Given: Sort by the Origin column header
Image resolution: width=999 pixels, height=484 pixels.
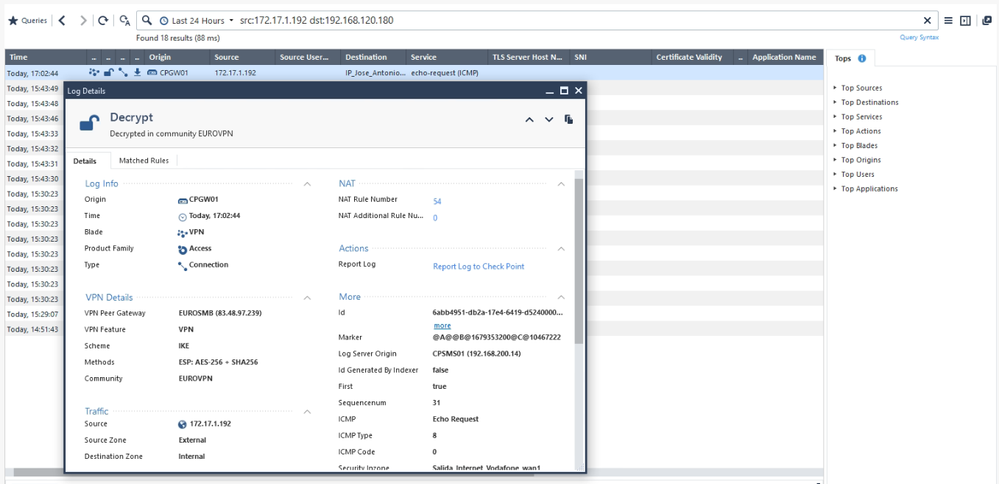Looking at the screenshot, I should point(176,57).
